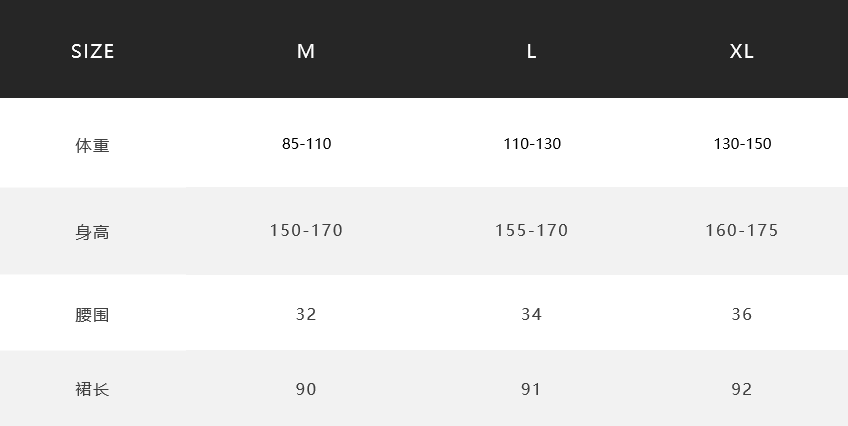
Task: Click weight value 130-150
Action: [743, 144]
